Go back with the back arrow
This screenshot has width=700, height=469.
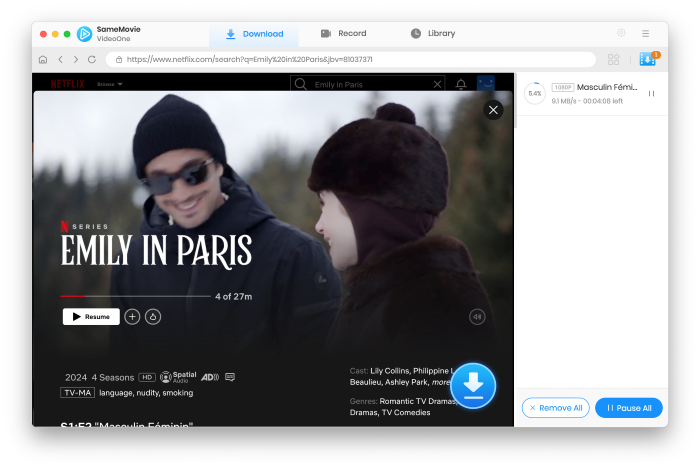click(x=60, y=59)
